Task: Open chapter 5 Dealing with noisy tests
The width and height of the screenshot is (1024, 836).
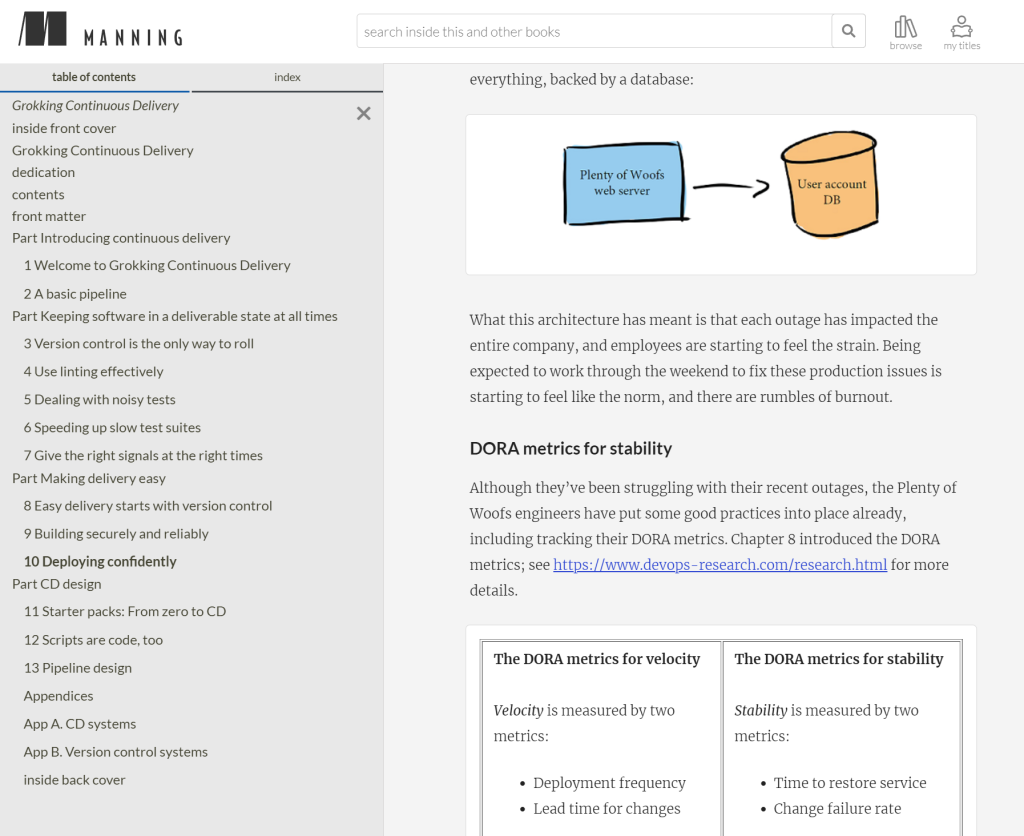Action: 99,399
